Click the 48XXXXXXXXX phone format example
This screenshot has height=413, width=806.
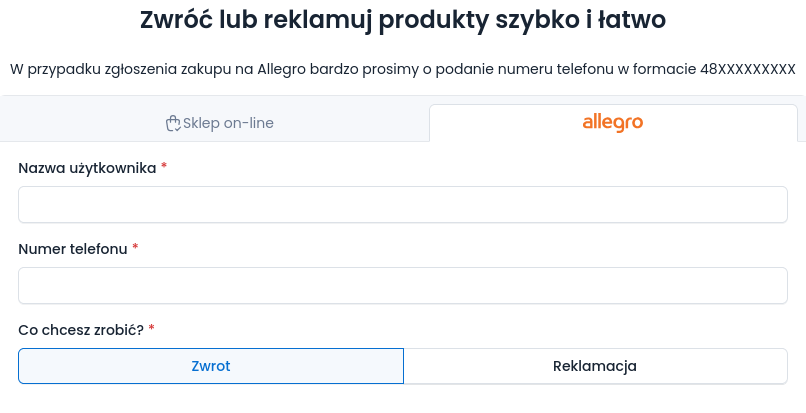click(x=747, y=69)
